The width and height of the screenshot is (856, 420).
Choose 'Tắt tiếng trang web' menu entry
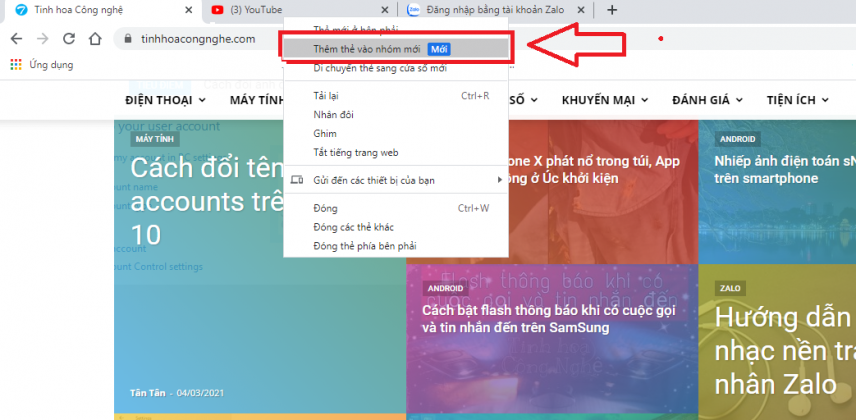click(356, 152)
